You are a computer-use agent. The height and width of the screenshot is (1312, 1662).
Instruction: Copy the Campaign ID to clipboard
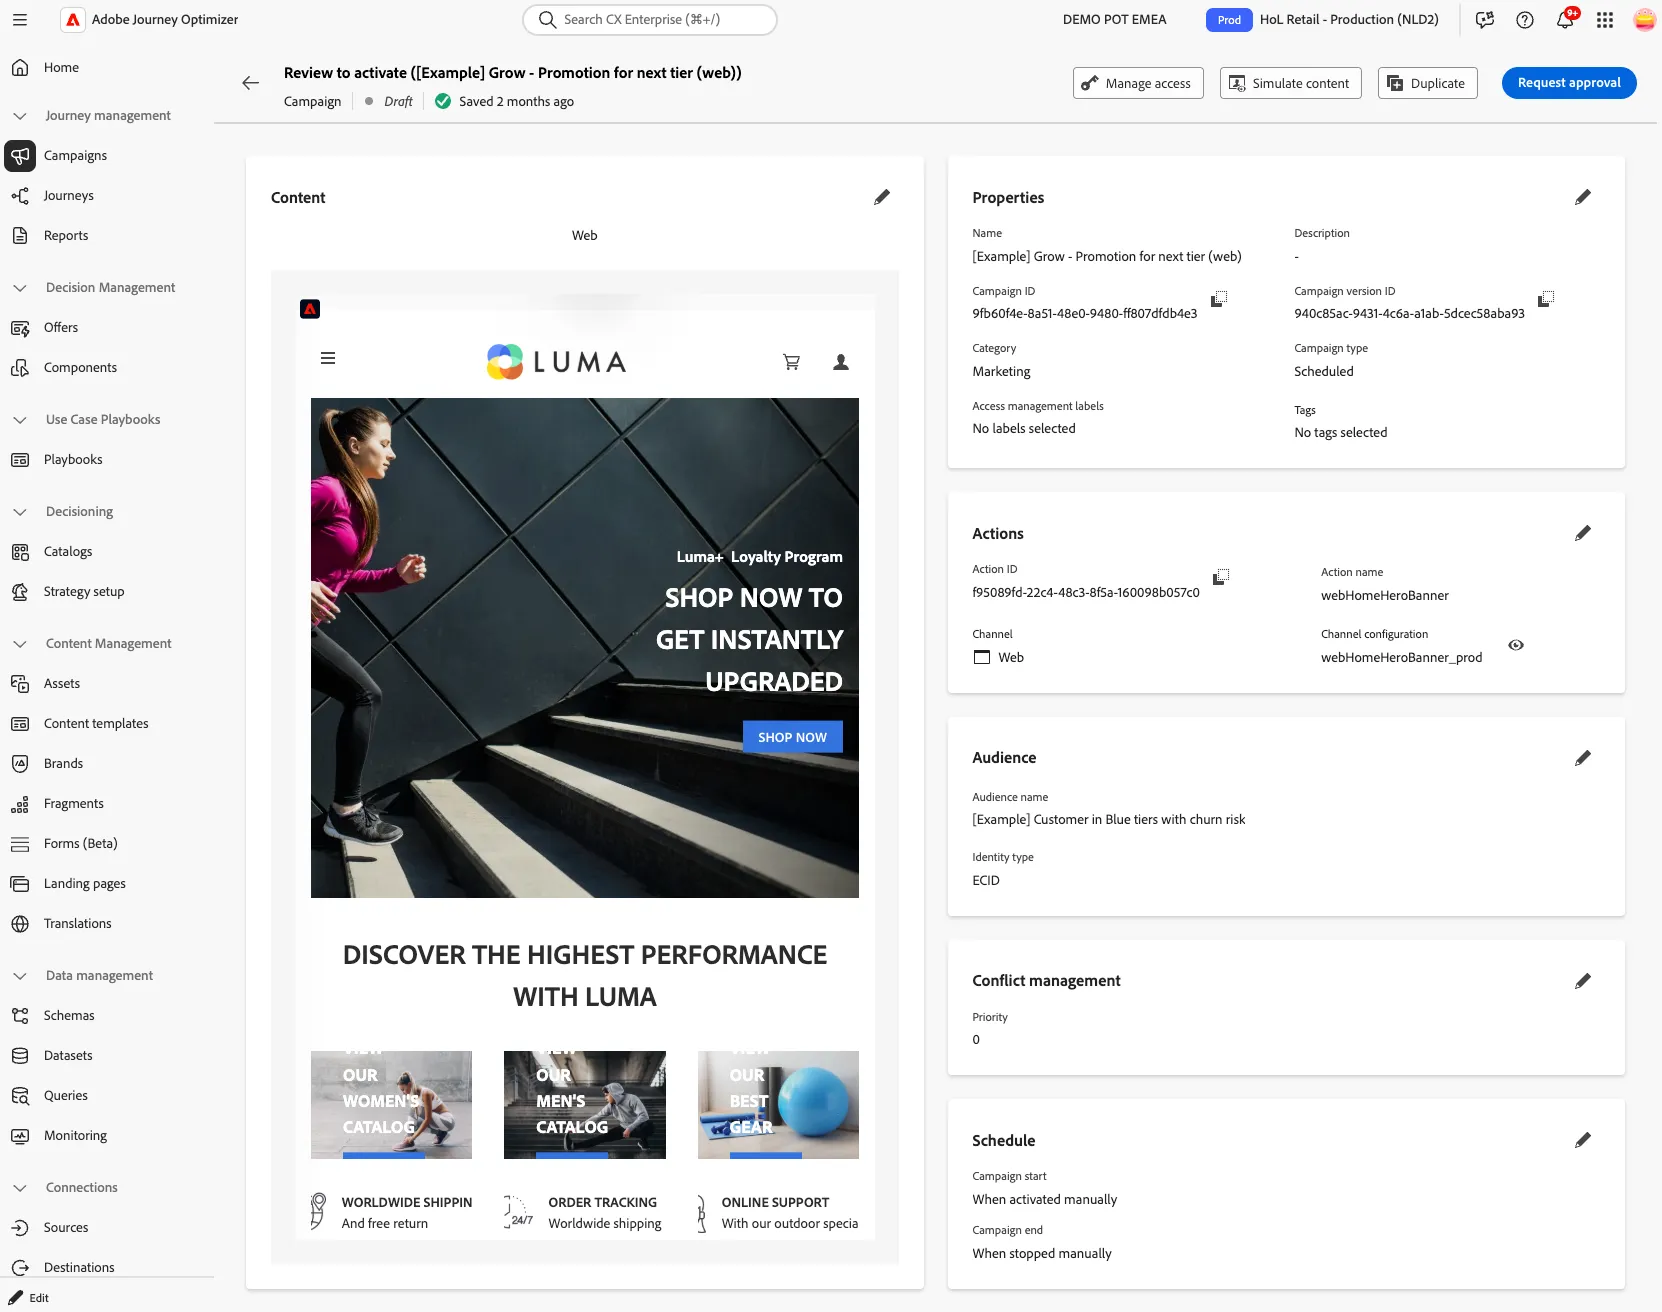(1219, 299)
